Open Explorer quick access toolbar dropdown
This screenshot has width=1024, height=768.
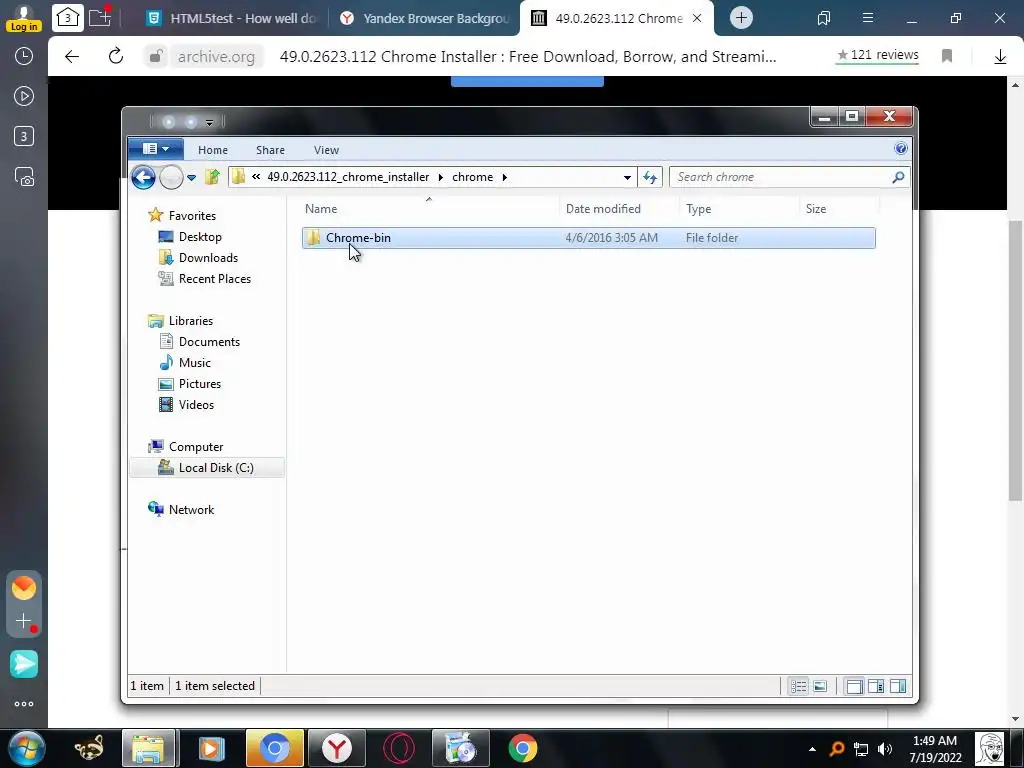click(x=209, y=122)
